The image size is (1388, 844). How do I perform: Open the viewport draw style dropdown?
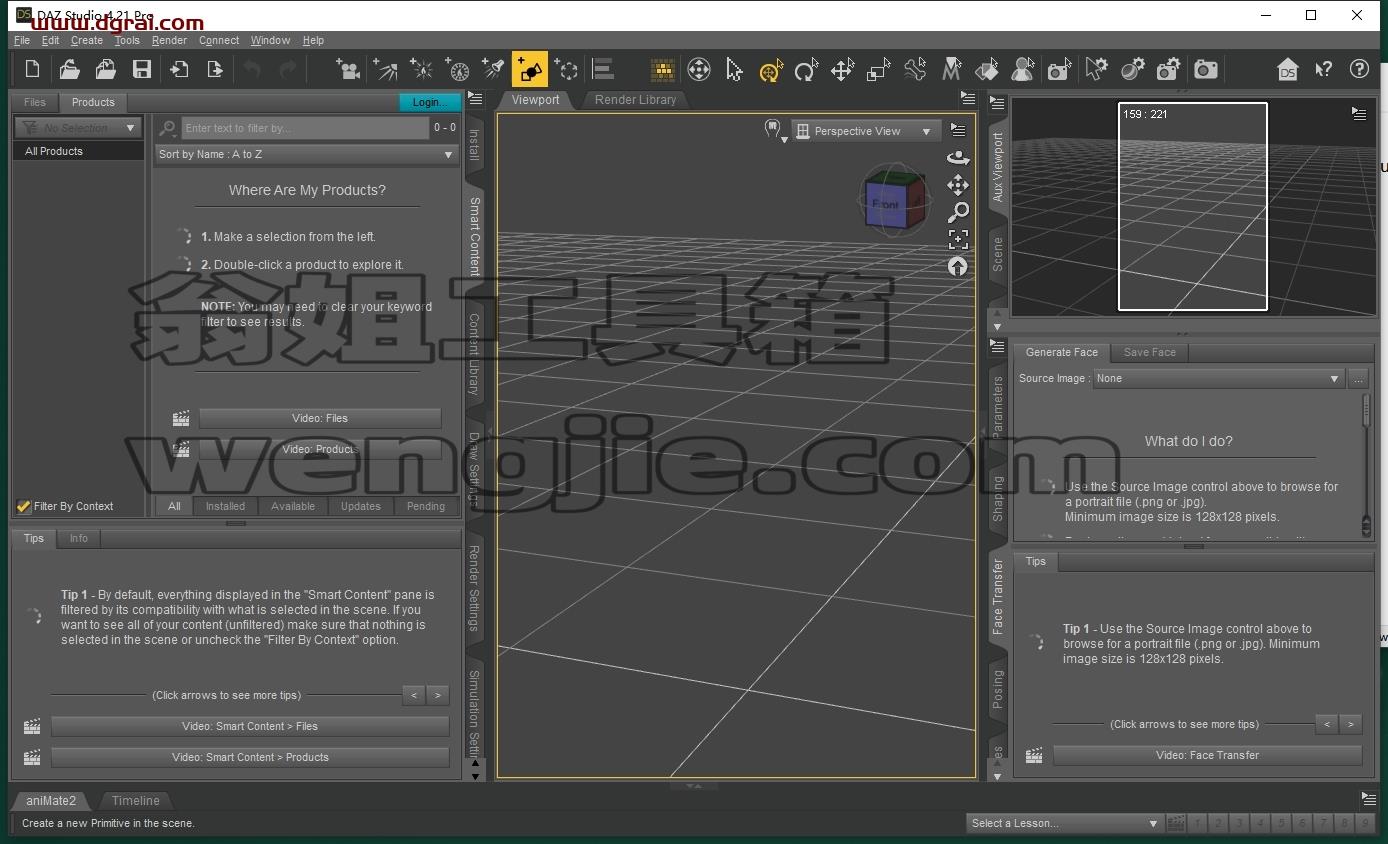click(x=775, y=131)
